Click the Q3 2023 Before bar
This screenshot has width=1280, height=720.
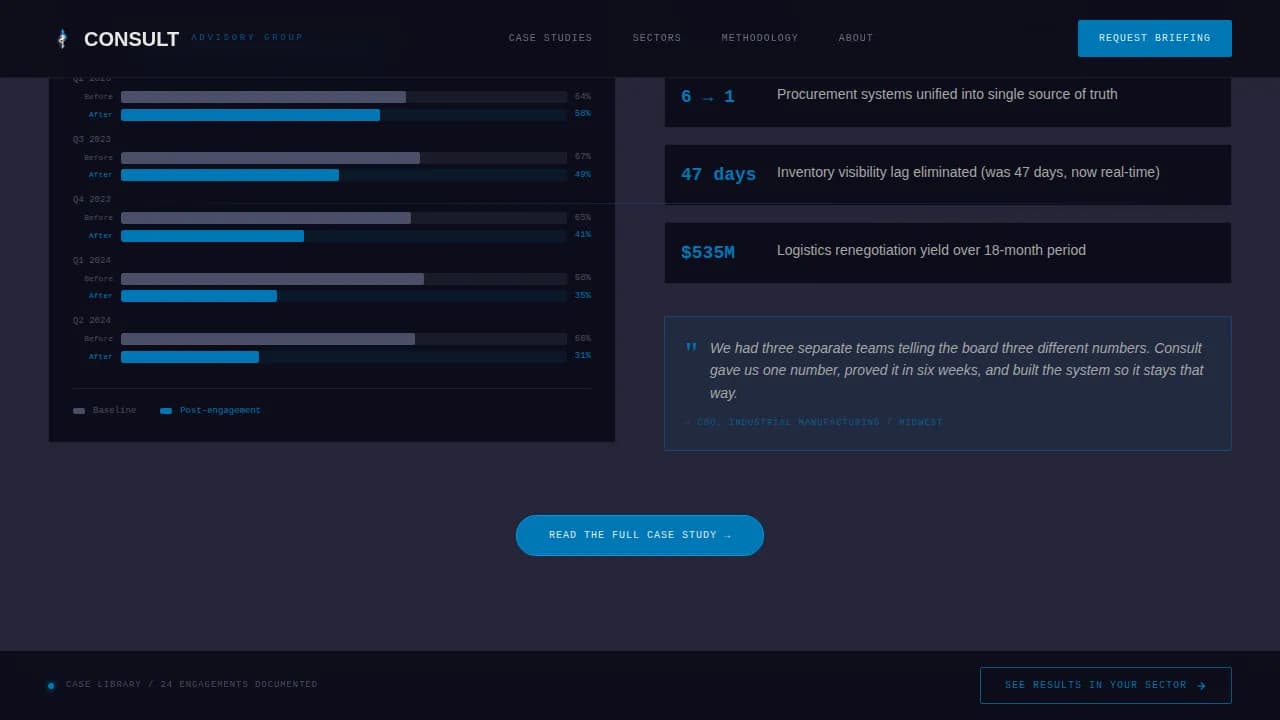point(270,158)
